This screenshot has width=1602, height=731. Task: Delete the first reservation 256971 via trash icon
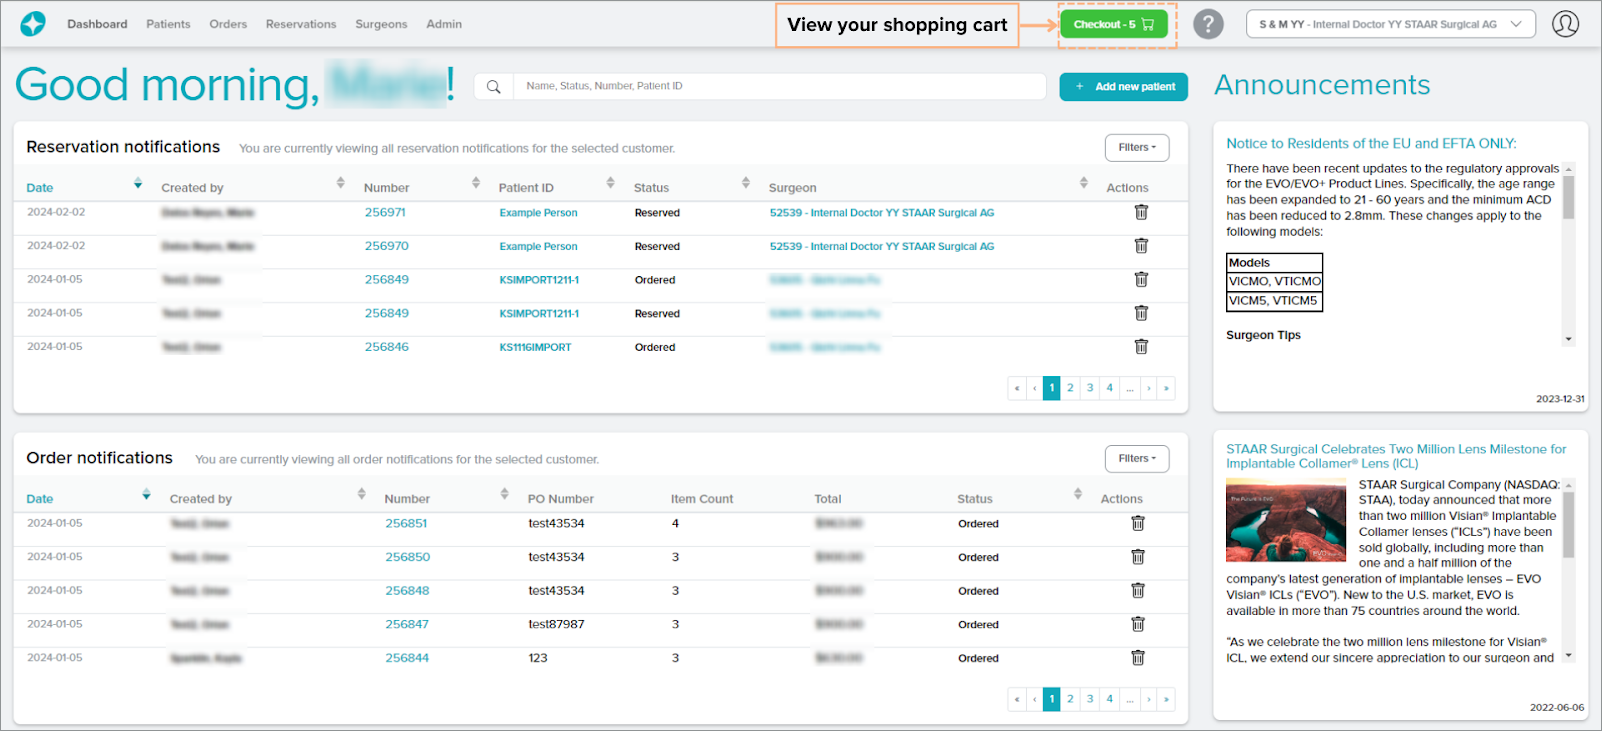(x=1141, y=213)
